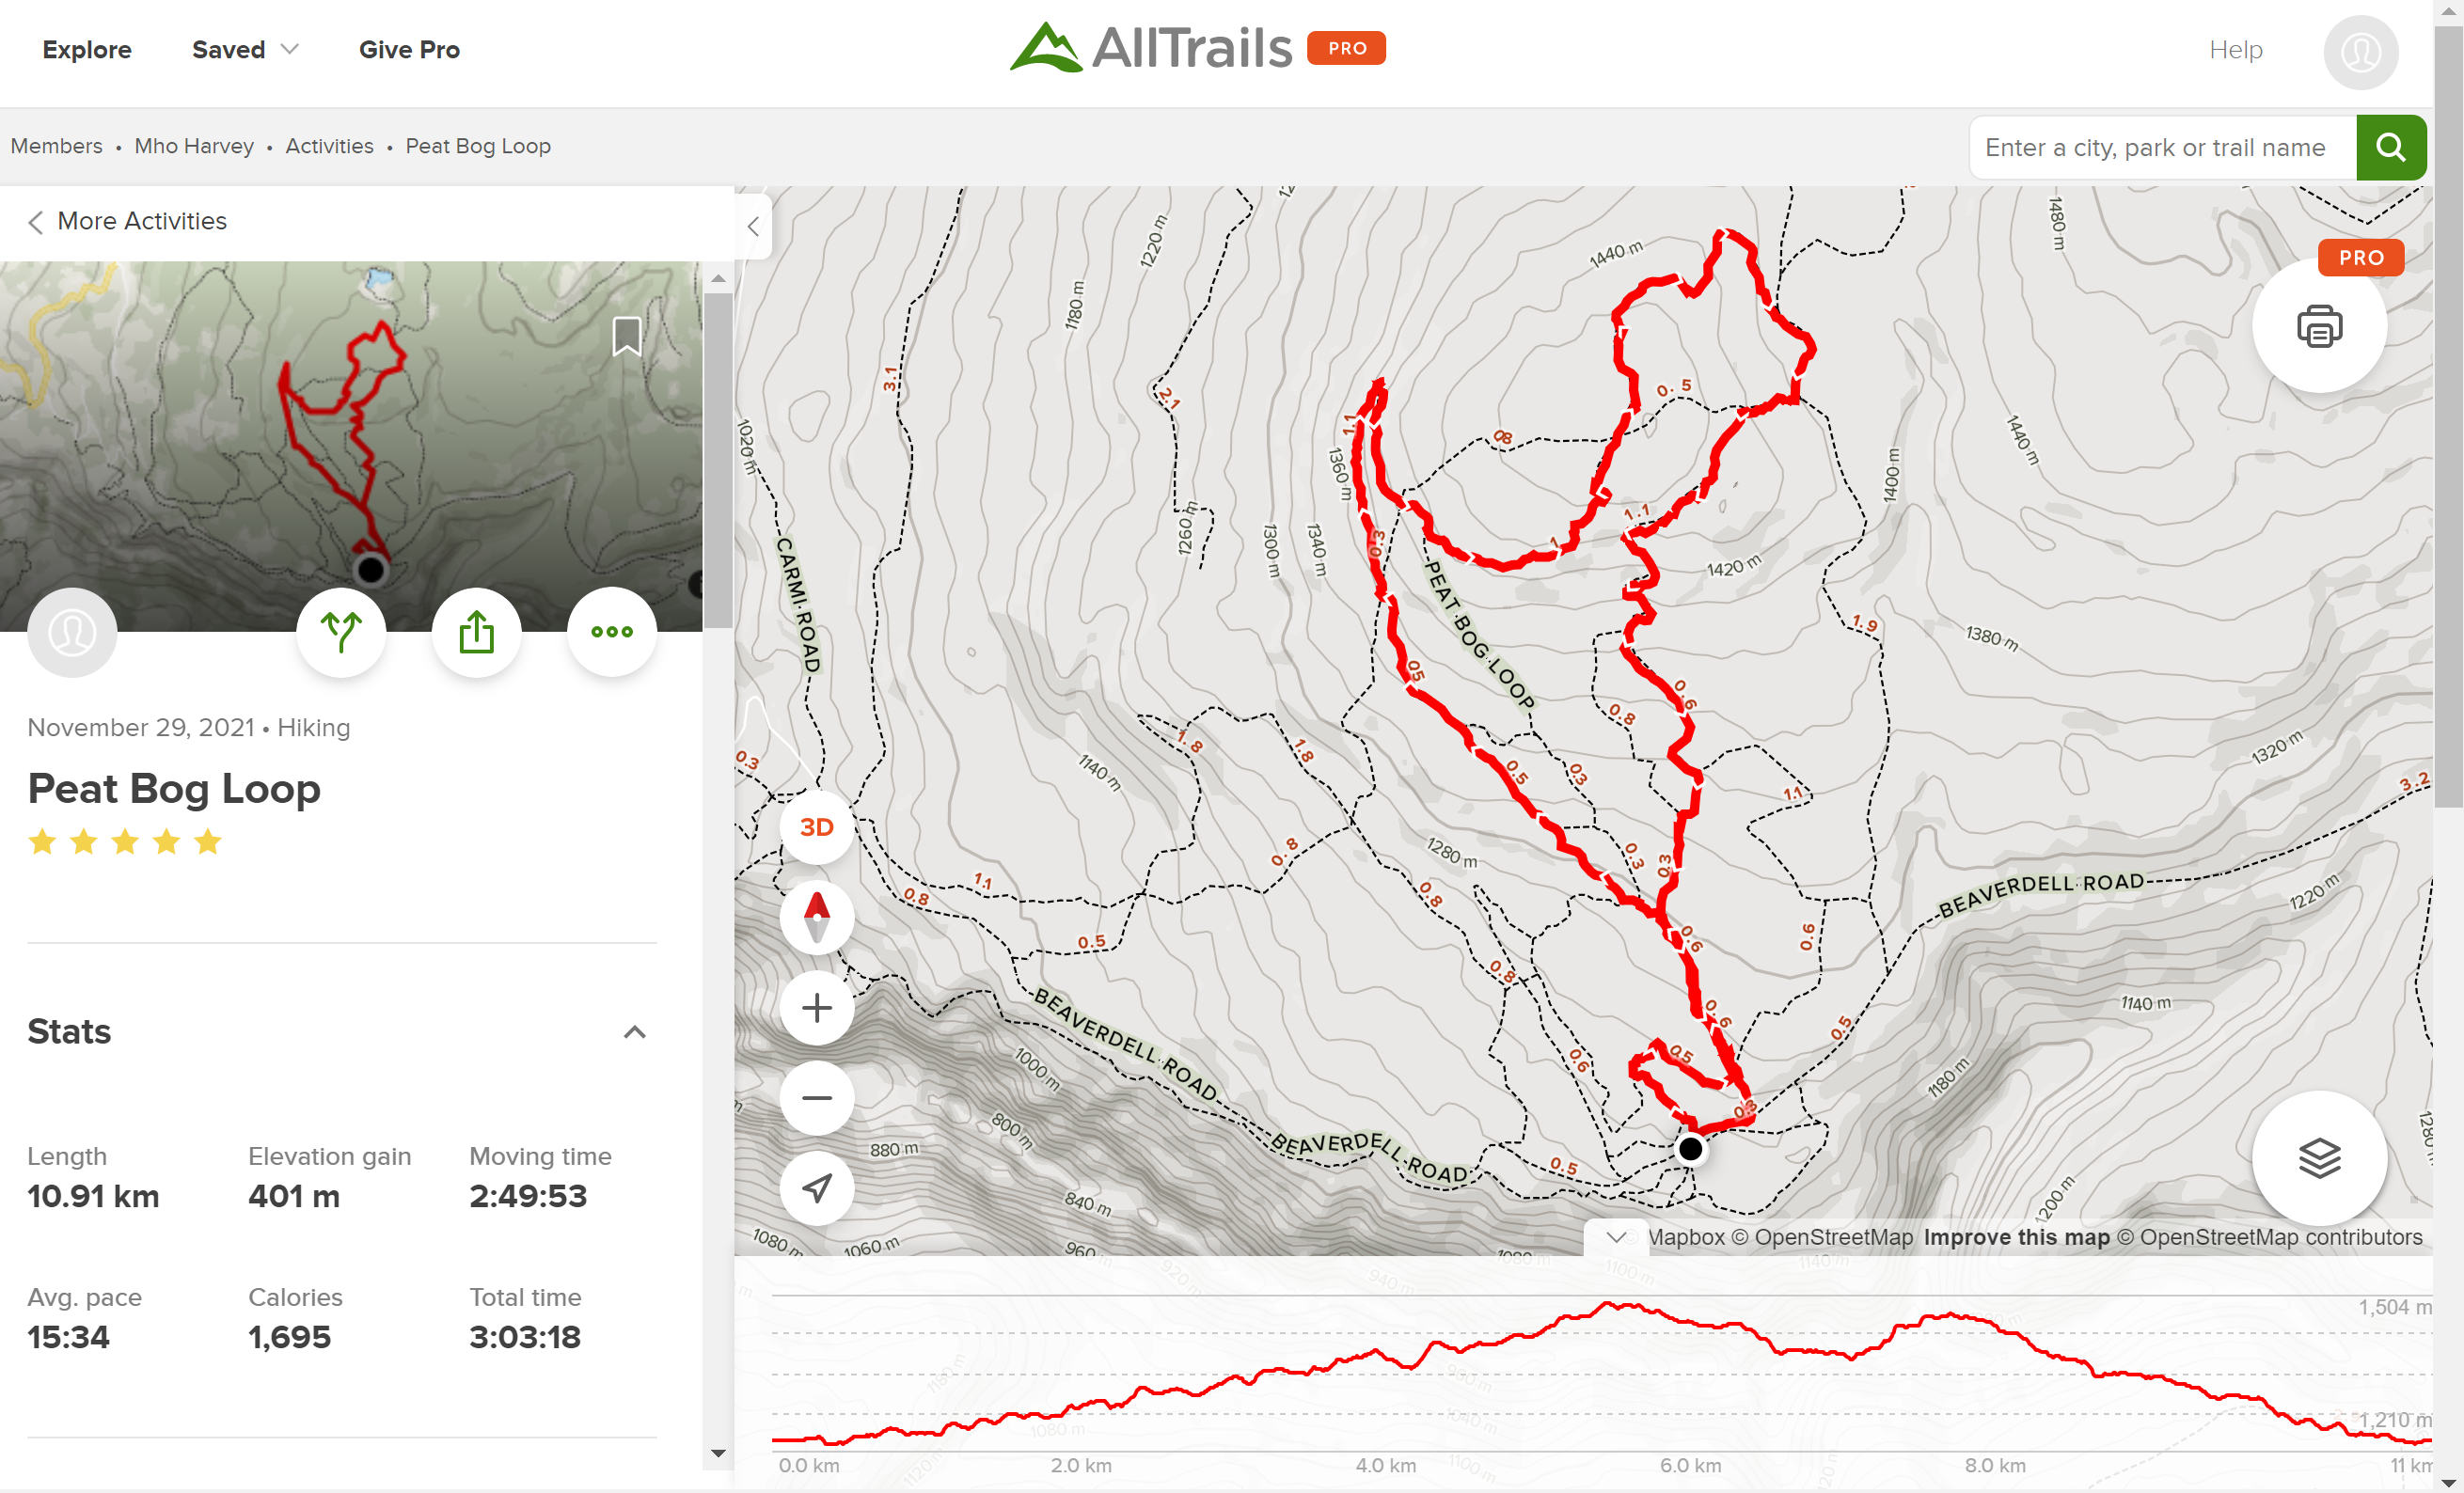Open the three-dots more options button

tap(611, 632)
